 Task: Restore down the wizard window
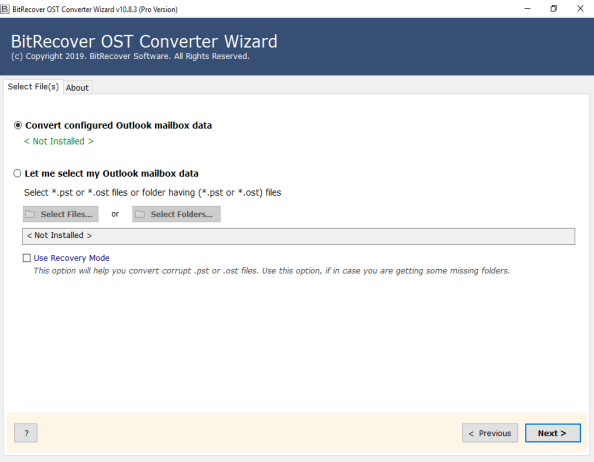point(553,9)
